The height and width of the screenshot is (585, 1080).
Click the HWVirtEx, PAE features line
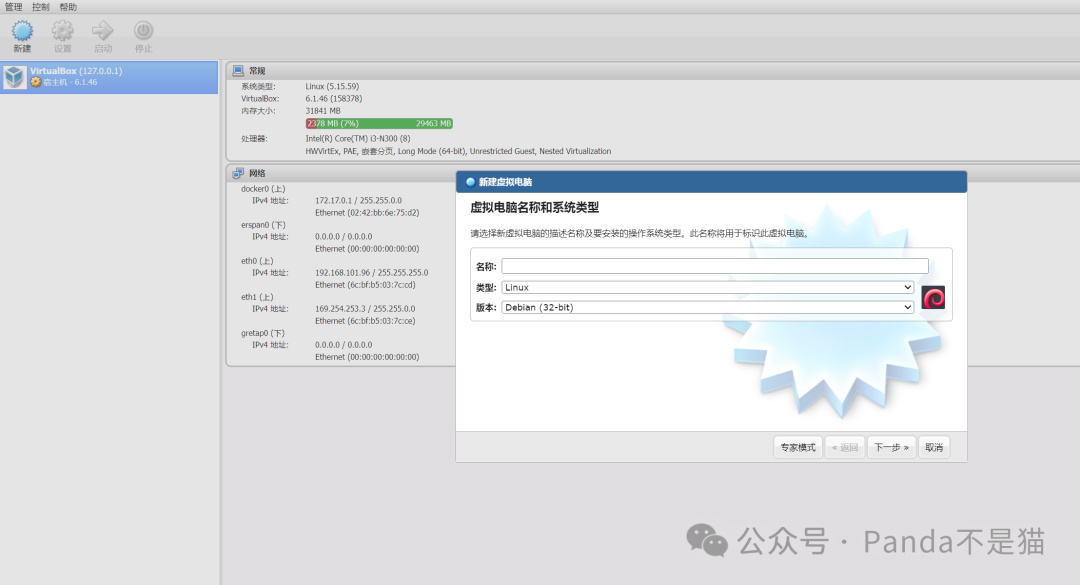(x=458, y=151)
